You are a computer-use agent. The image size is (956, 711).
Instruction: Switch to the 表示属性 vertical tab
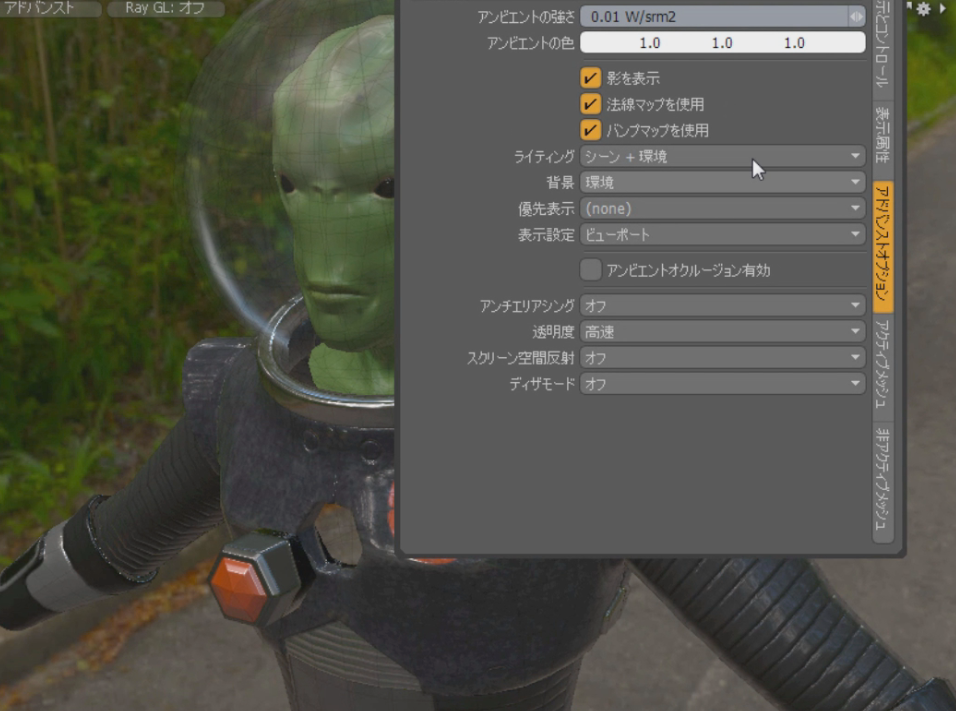point(883,135)
